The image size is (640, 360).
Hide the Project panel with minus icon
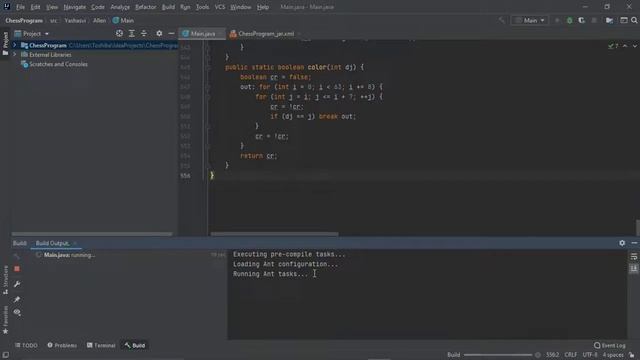coord(171,33)
